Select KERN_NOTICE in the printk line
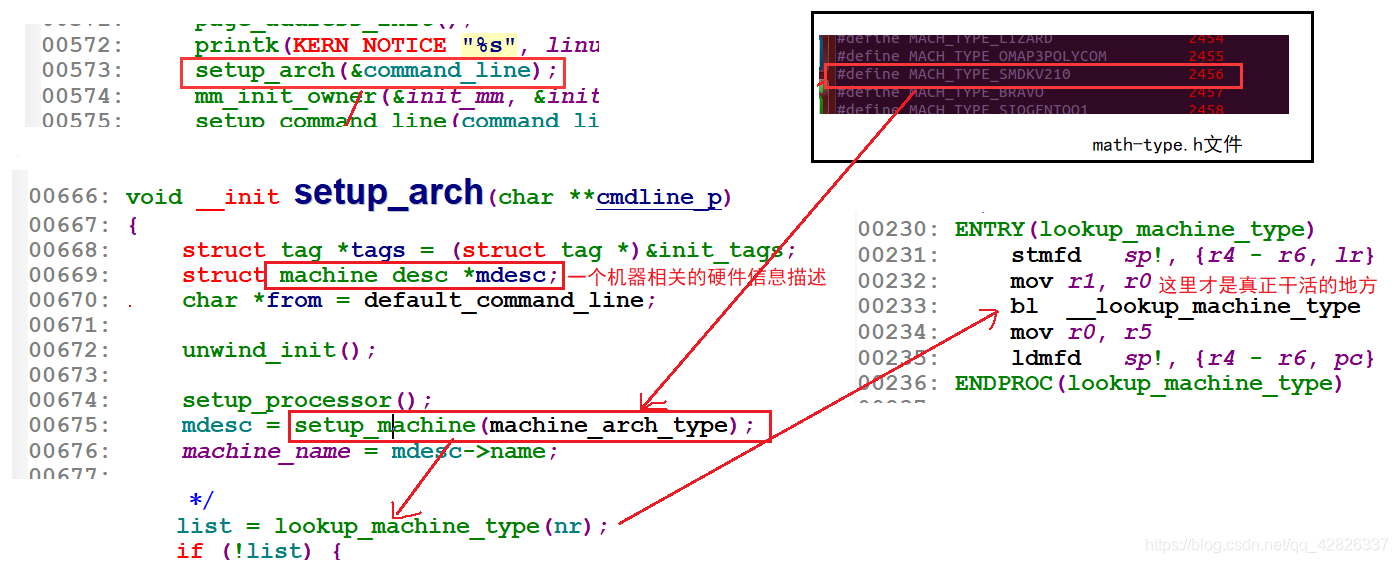The width and height of the screenshot is (1398, 563). click(369, 45)
